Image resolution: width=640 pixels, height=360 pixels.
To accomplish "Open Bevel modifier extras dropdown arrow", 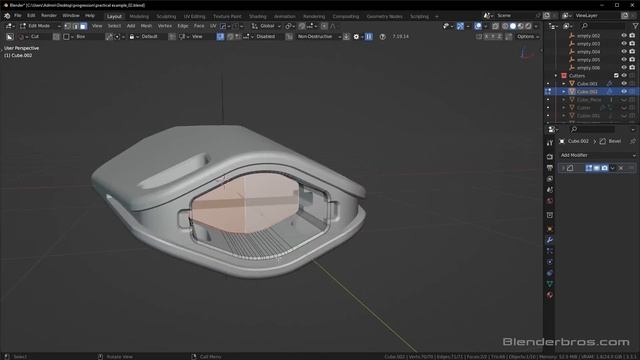I will point(613,168).
